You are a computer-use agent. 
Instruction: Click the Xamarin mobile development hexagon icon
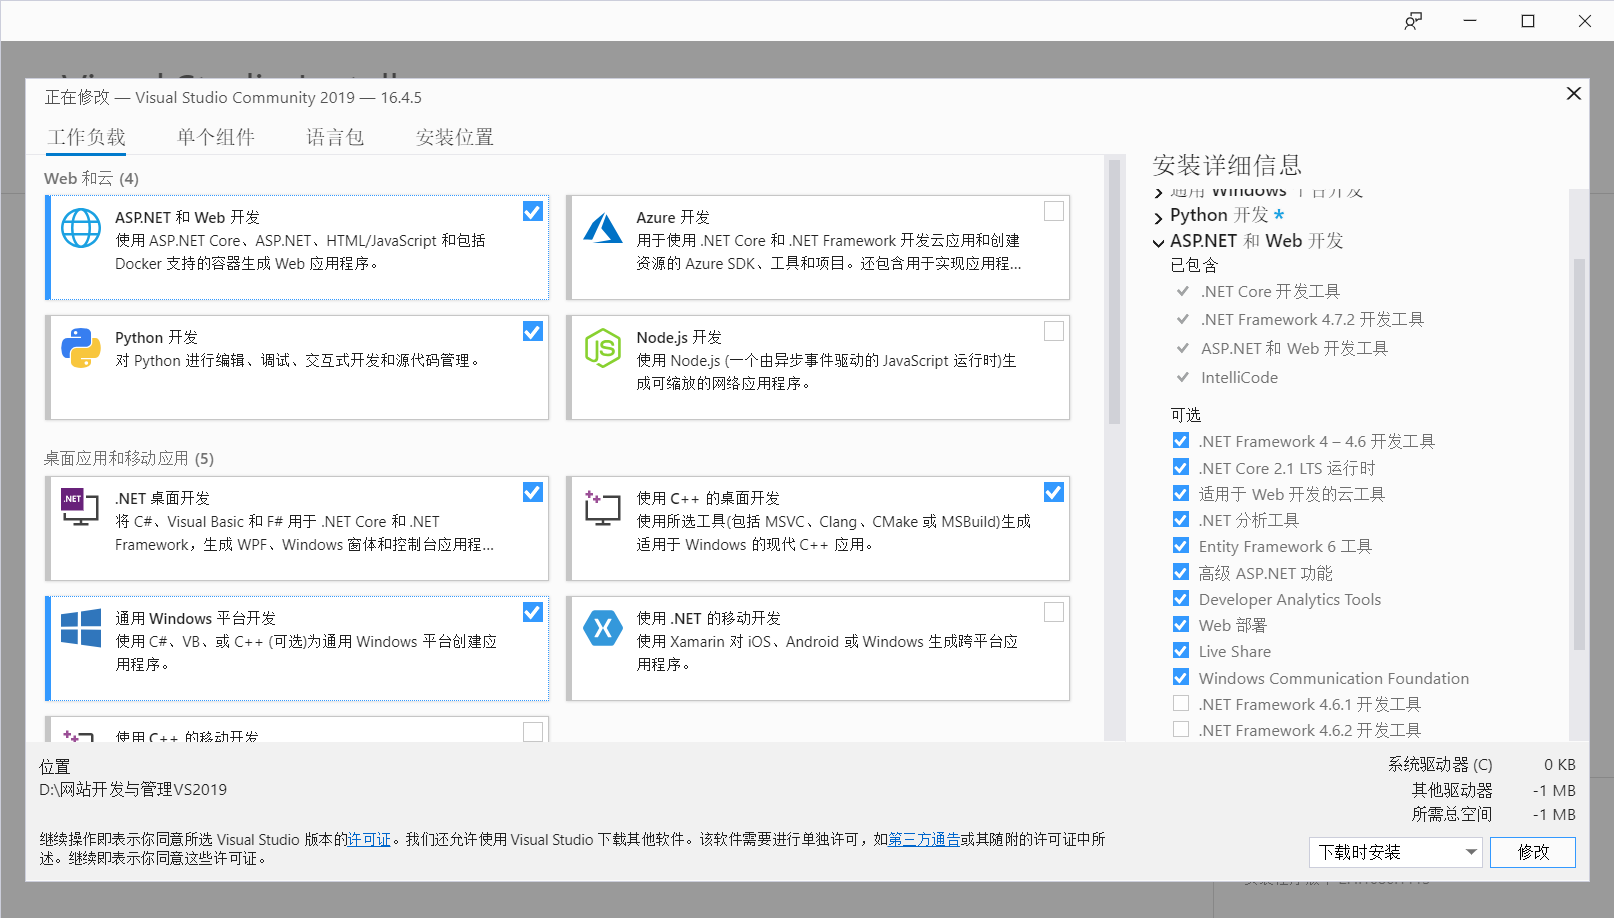click(602, 628)
